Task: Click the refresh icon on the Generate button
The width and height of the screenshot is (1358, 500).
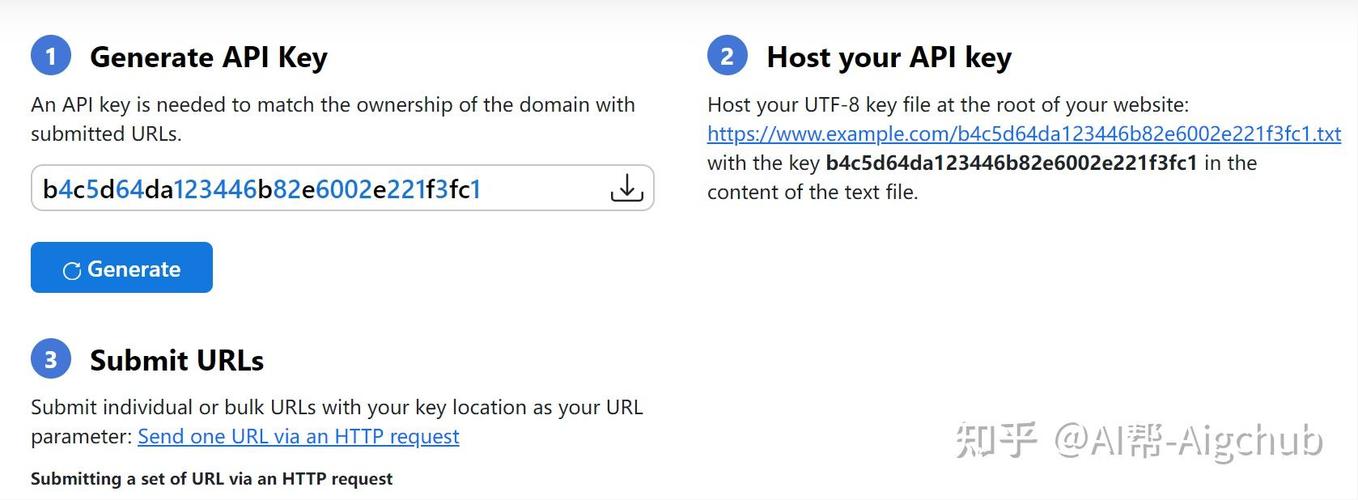Action: [x=72, y=270]
